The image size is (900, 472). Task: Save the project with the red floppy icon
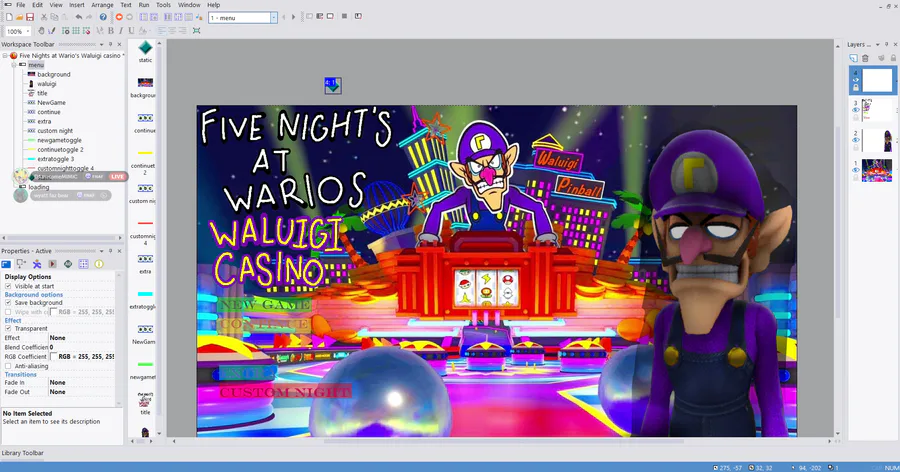coord(30,17)
